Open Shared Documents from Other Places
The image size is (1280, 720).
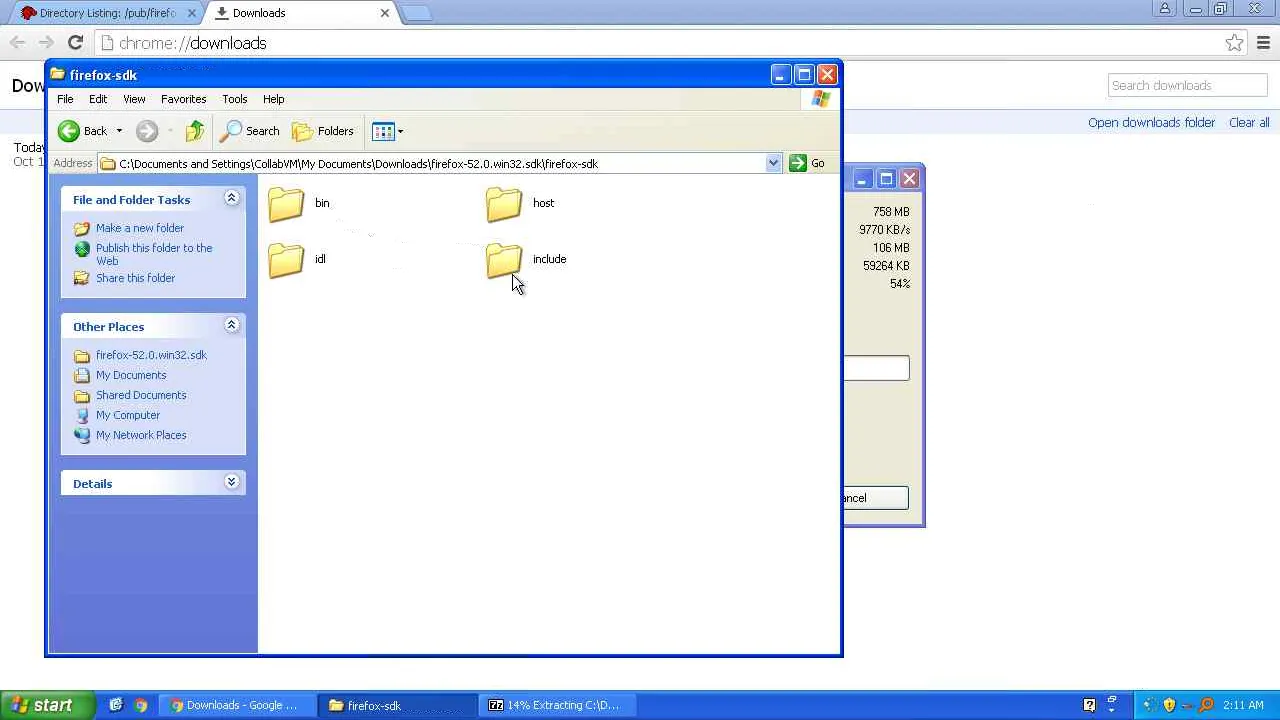[141, 395]
